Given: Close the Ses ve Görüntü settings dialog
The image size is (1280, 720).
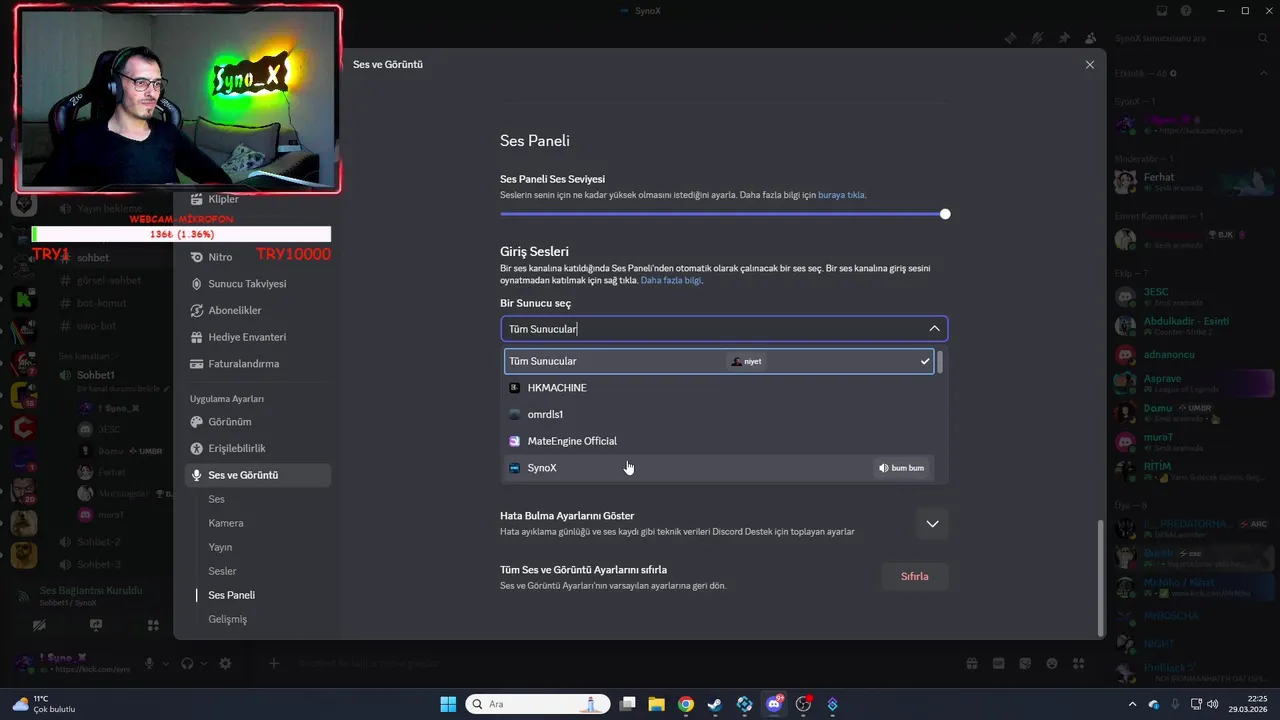Looking at the screenshot, I should pyautogui.click(x=1089, y=64).
